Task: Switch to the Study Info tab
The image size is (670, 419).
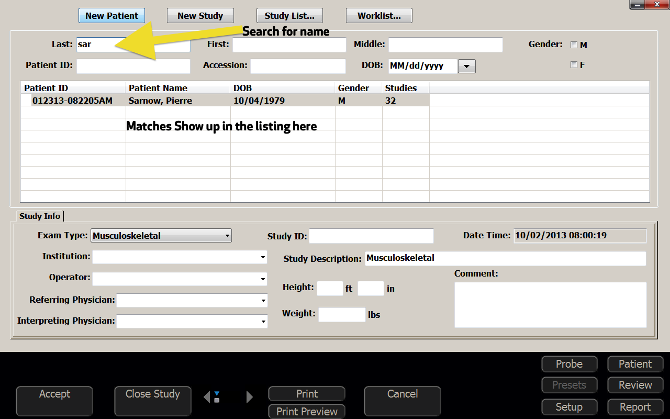Action: (x=40, y=216)
